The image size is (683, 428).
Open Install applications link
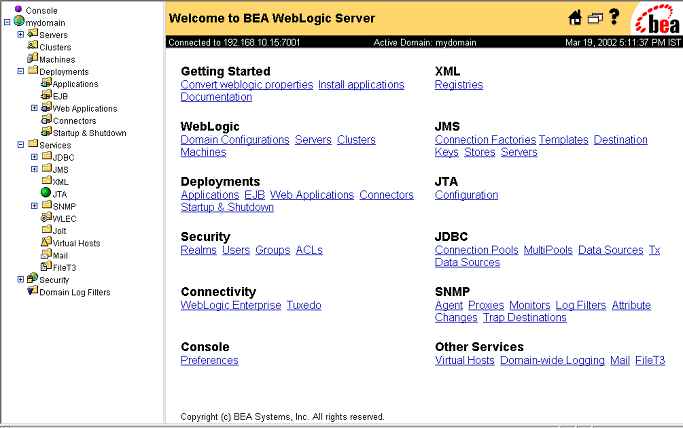point(361,84)
